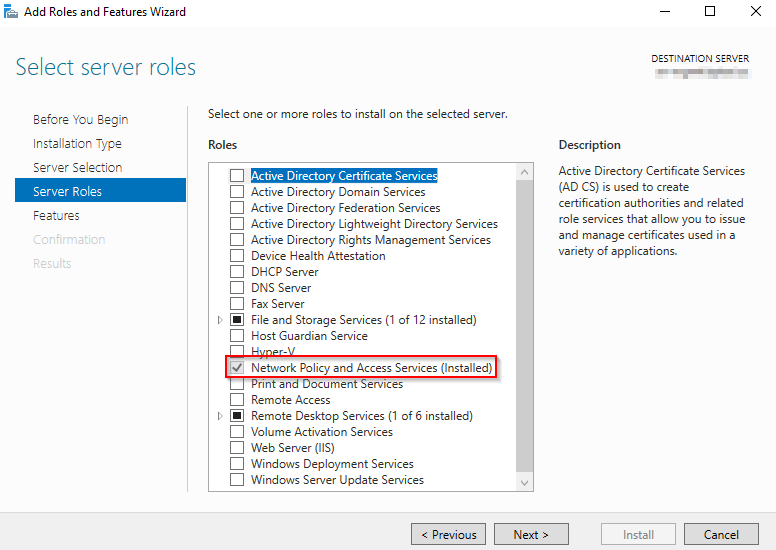
Task: Check the Active Directory Certificate Services checkbox
Action: (x=237, y=176)
